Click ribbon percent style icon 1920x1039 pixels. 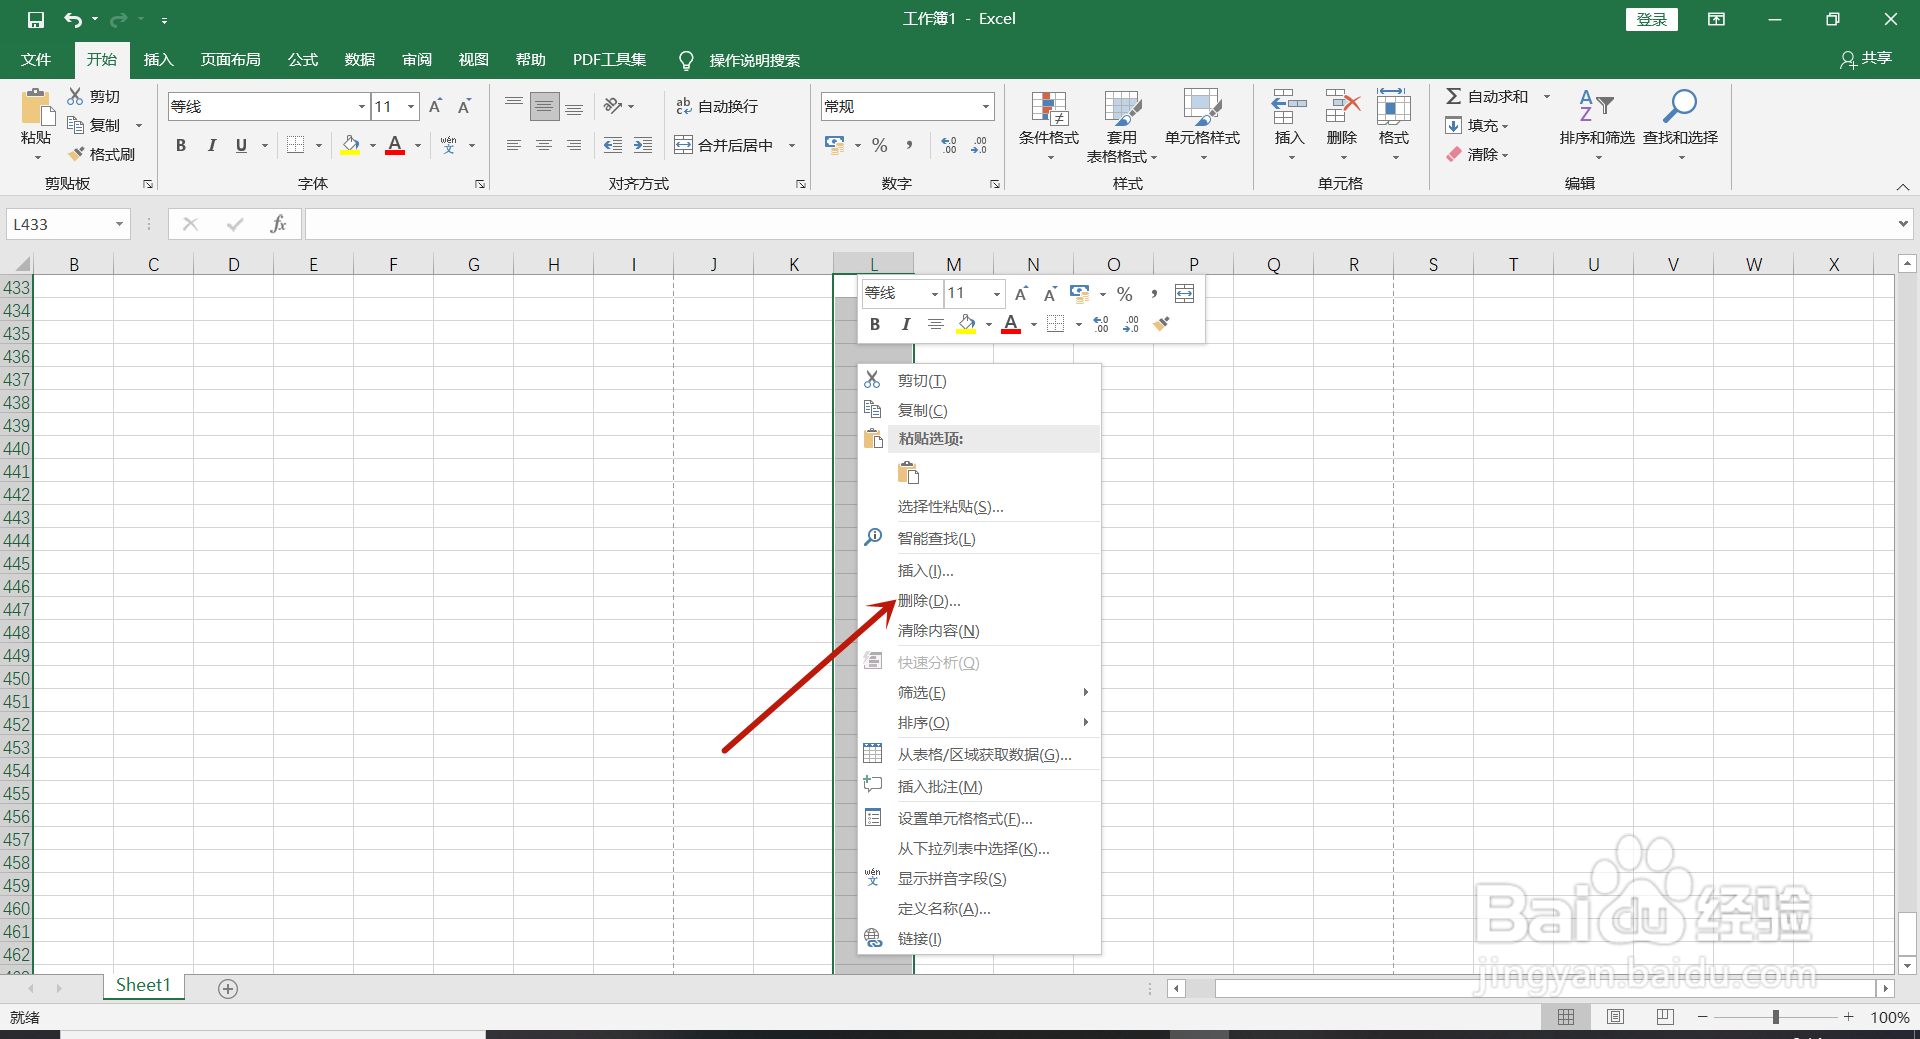879,145
